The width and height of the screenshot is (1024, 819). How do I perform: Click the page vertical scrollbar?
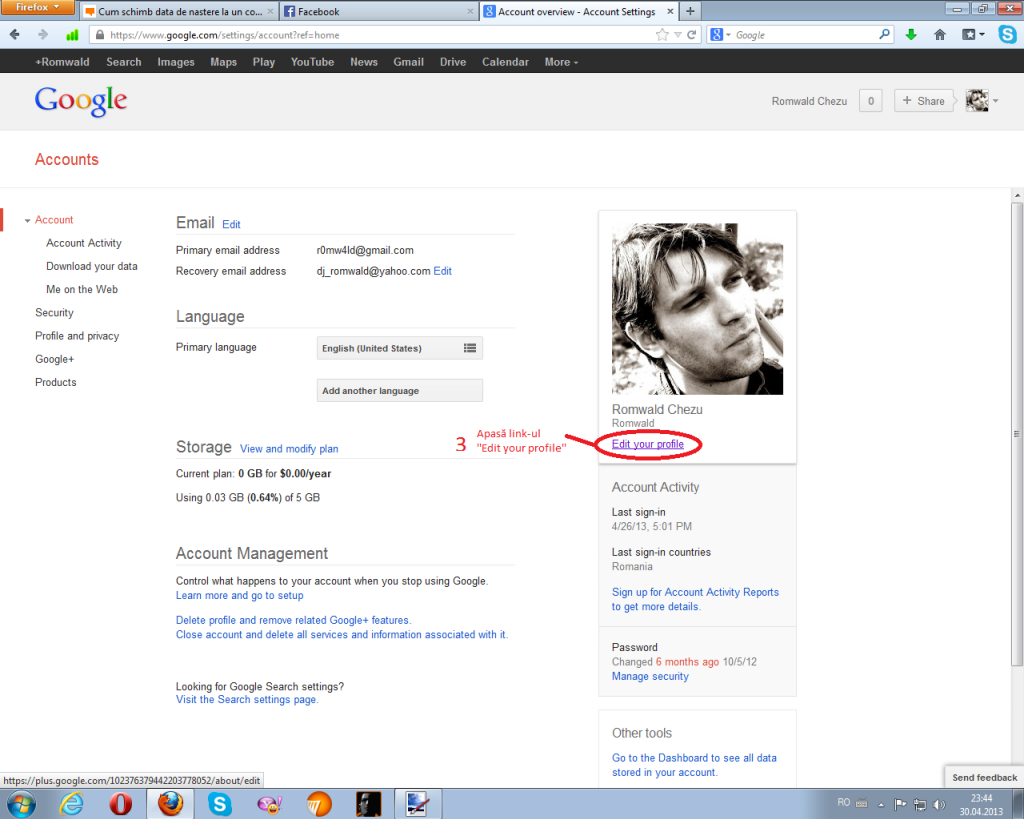1017,434
